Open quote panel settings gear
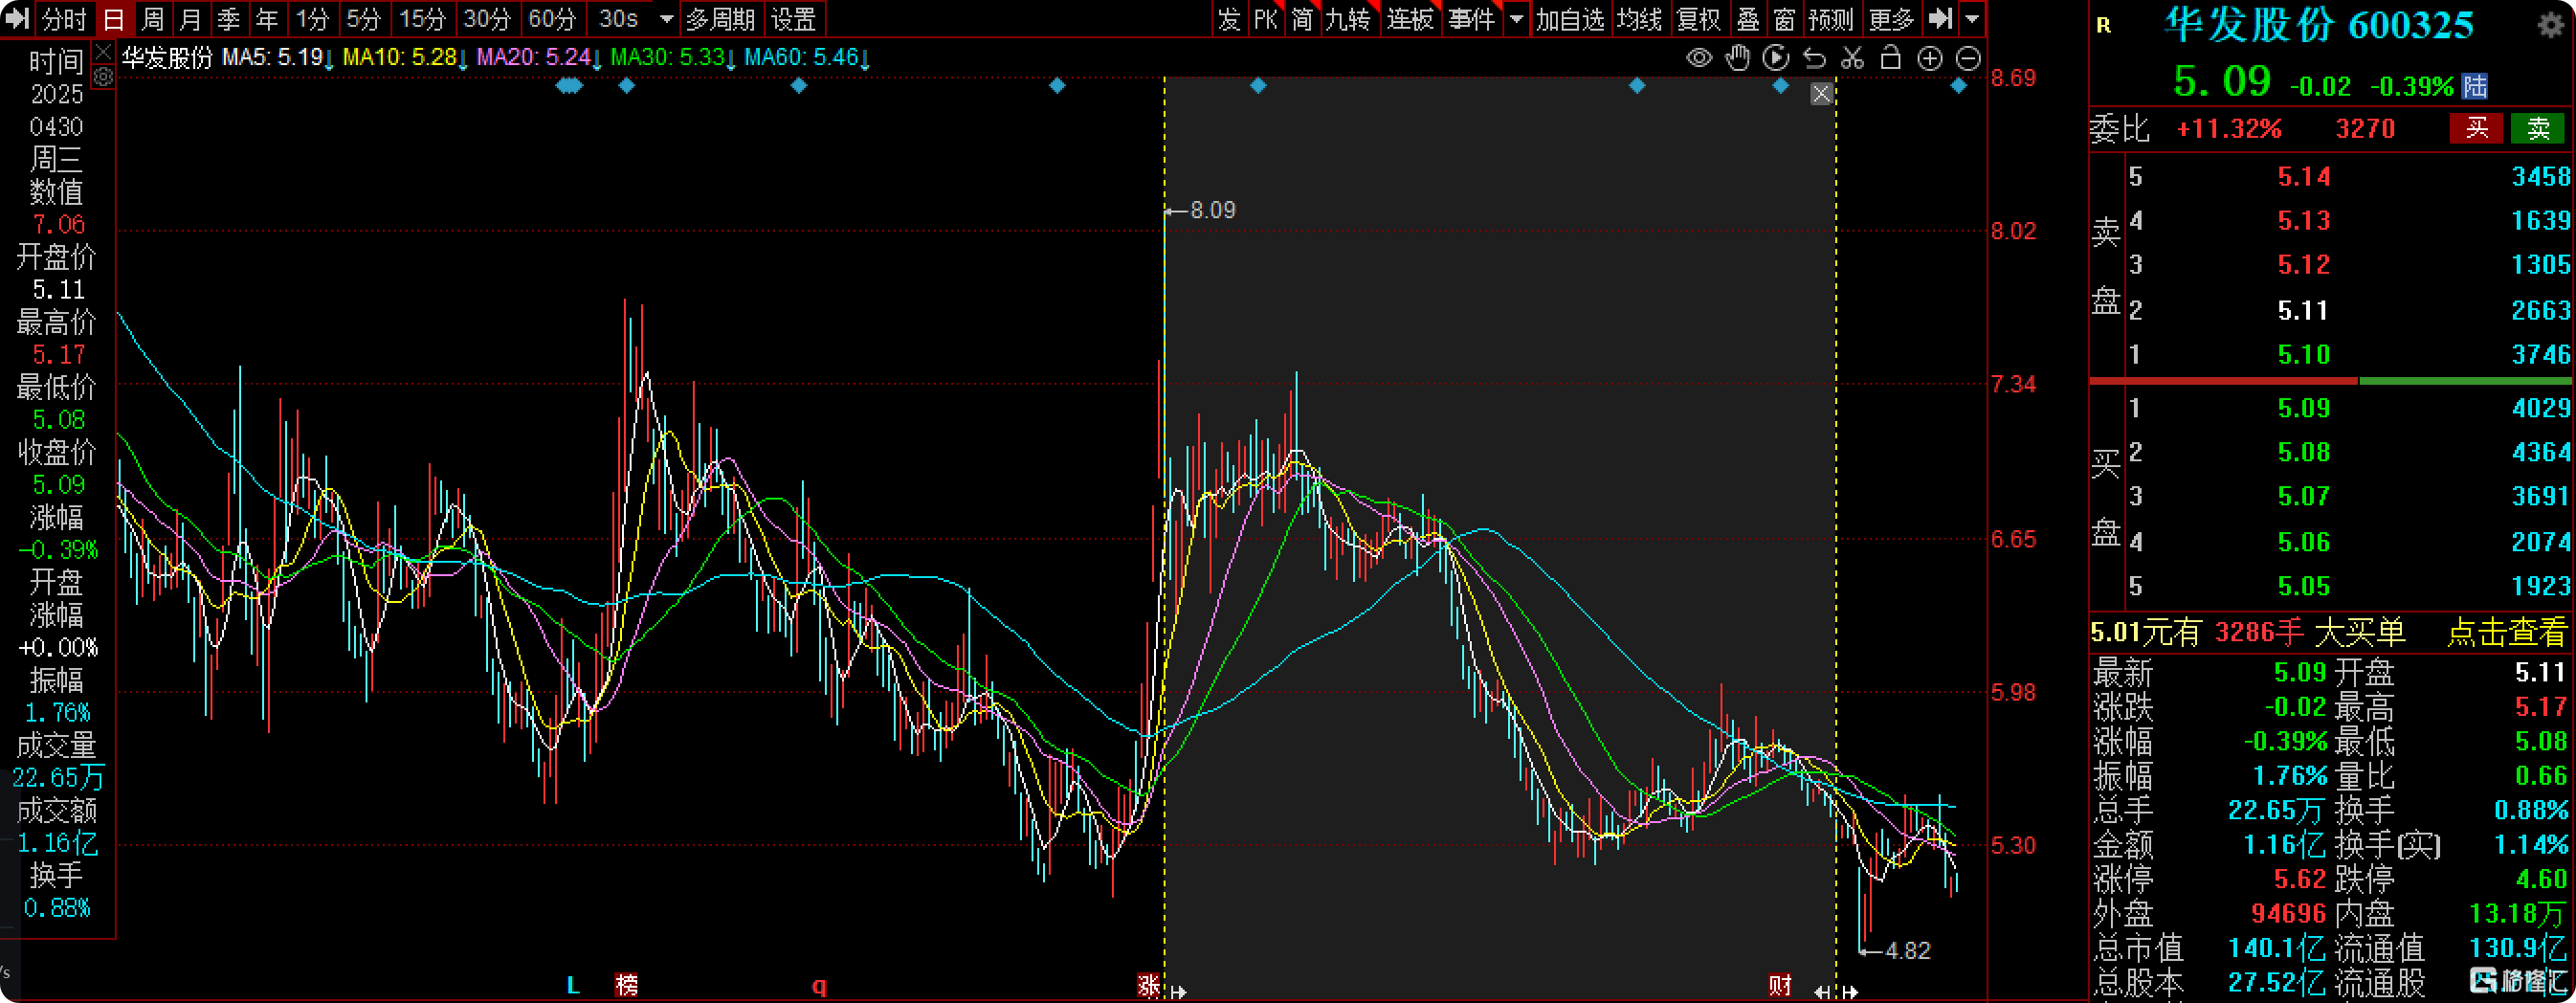 [x=2551, y=25]
